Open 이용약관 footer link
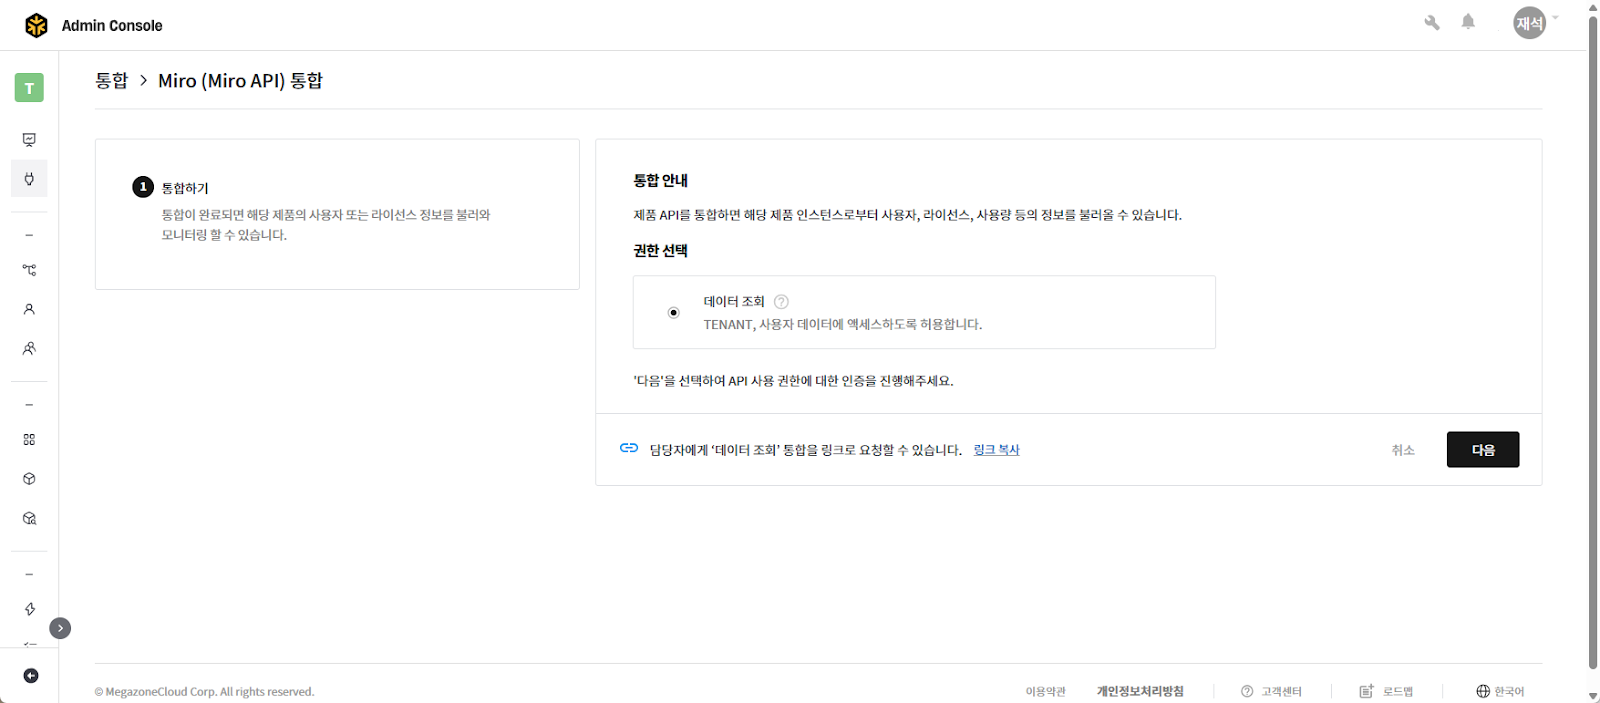 coord(1045,691)
